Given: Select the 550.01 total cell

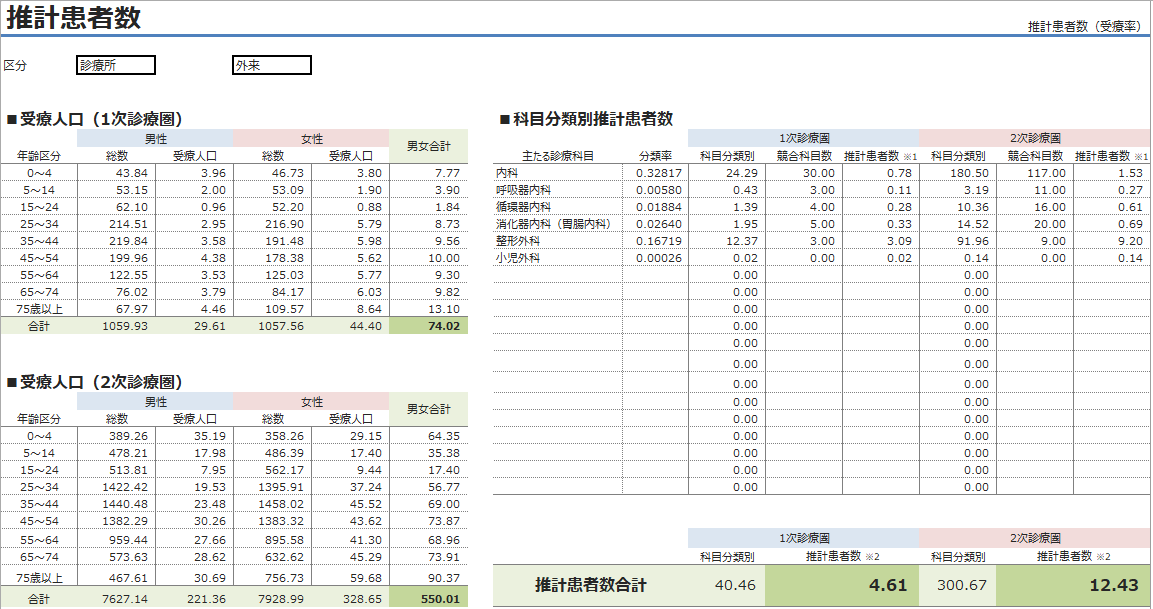Looking at the screenshot, I should tap(429, 599).
